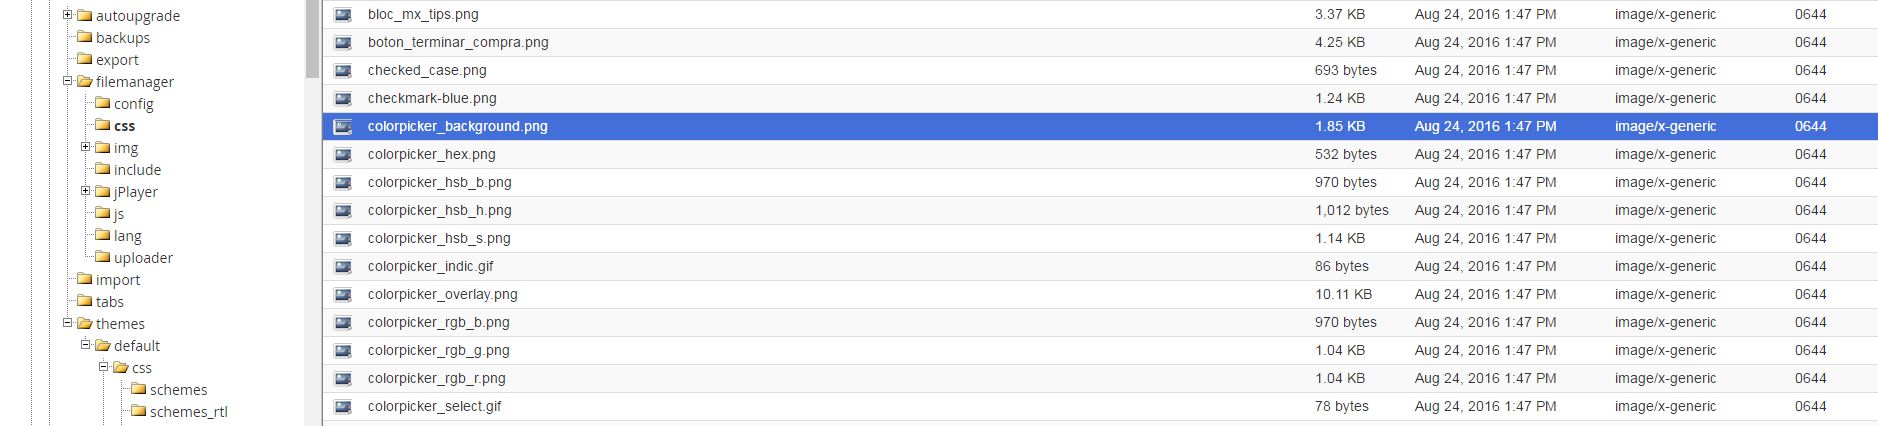Select the tabs folder in tree
Image resolution: width=1878 pixels, height=426 pixels.
(x=110, y=302)
